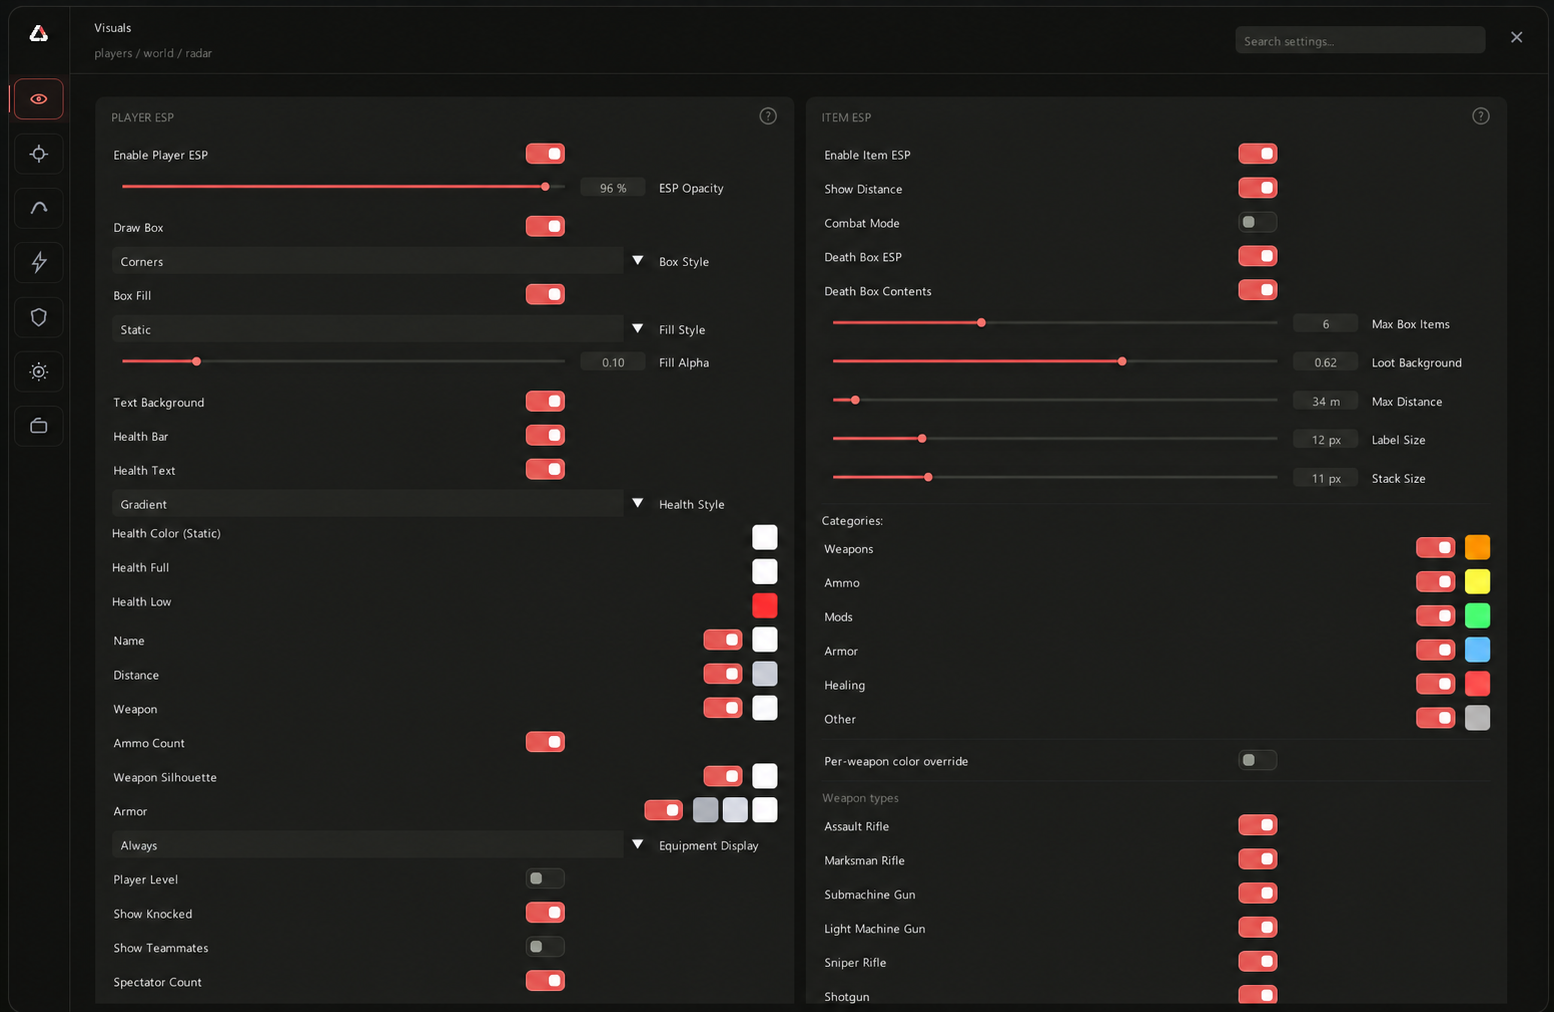Click the Box Style dropdown arrow

(637, 261)
